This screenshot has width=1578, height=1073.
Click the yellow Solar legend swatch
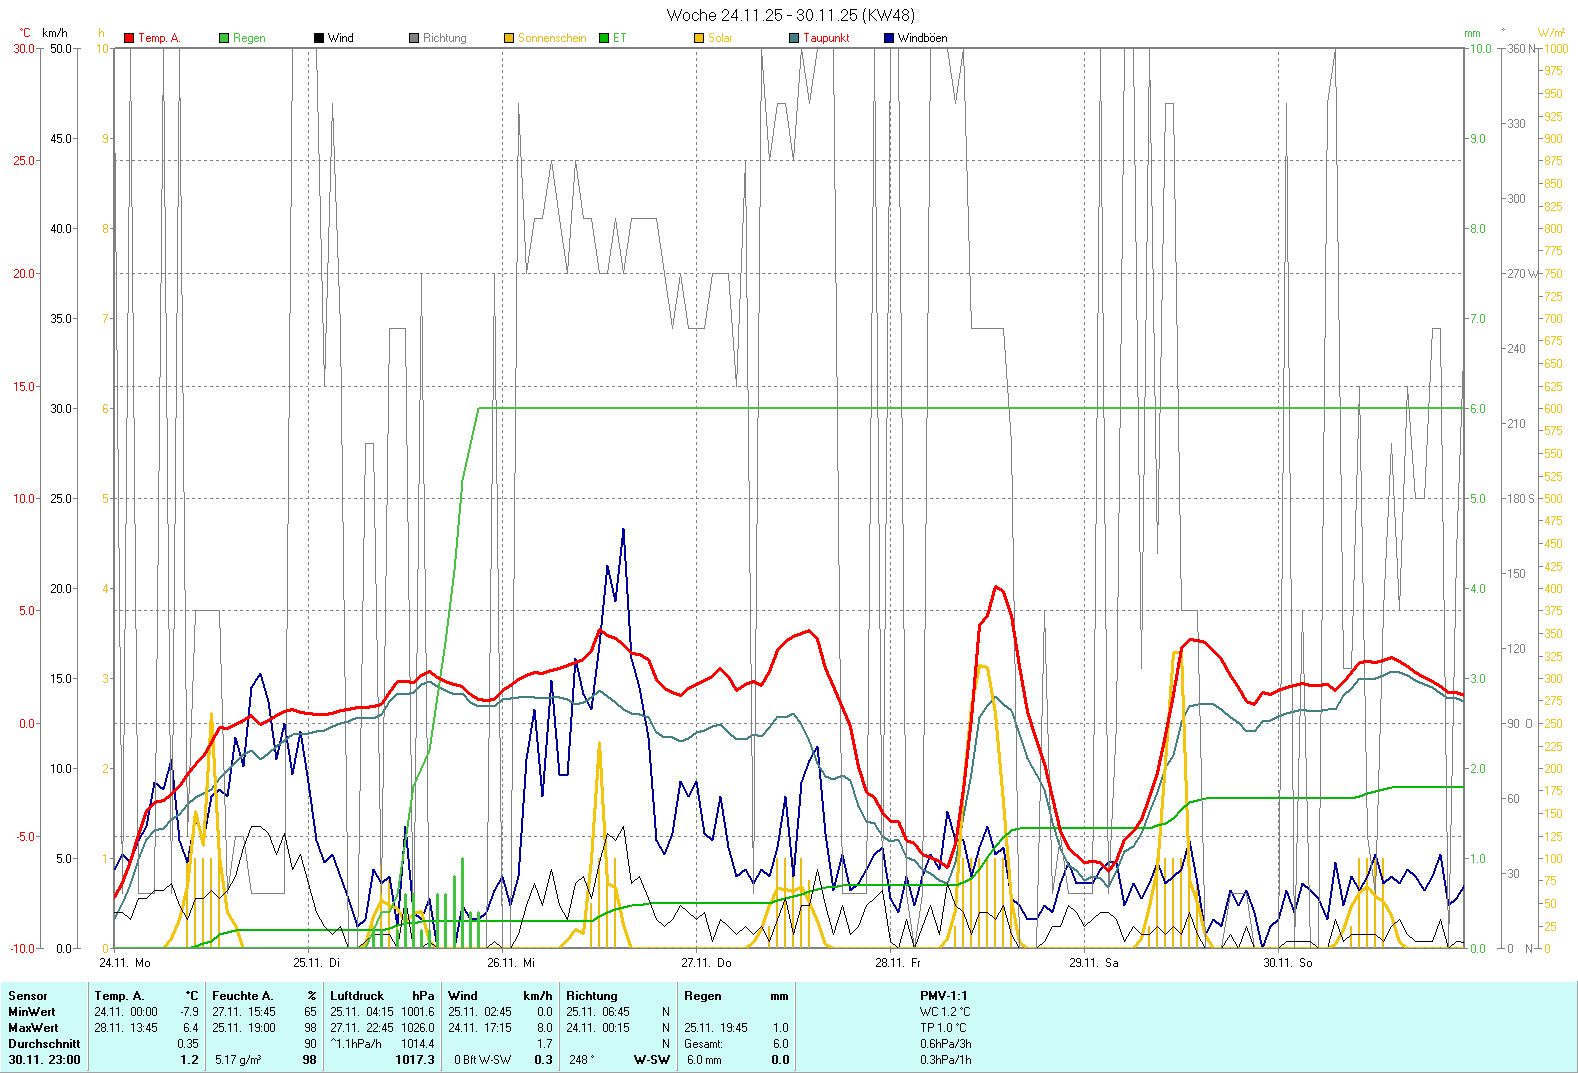699,38
